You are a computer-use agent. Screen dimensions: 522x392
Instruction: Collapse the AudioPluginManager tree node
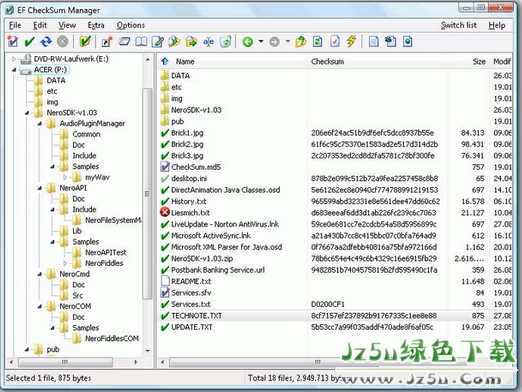point(40,123)
